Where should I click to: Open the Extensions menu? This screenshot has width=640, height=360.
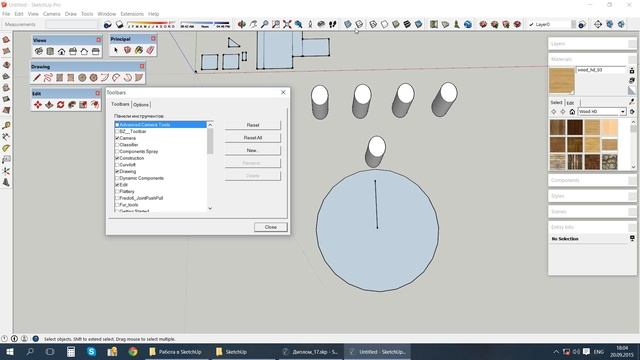pos(132,14)
